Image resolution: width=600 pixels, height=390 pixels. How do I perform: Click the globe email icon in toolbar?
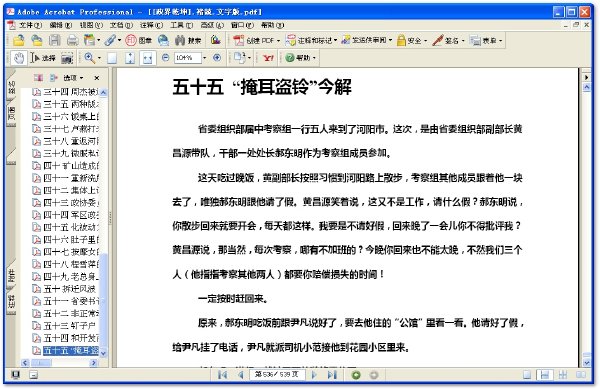click(163, 40)
